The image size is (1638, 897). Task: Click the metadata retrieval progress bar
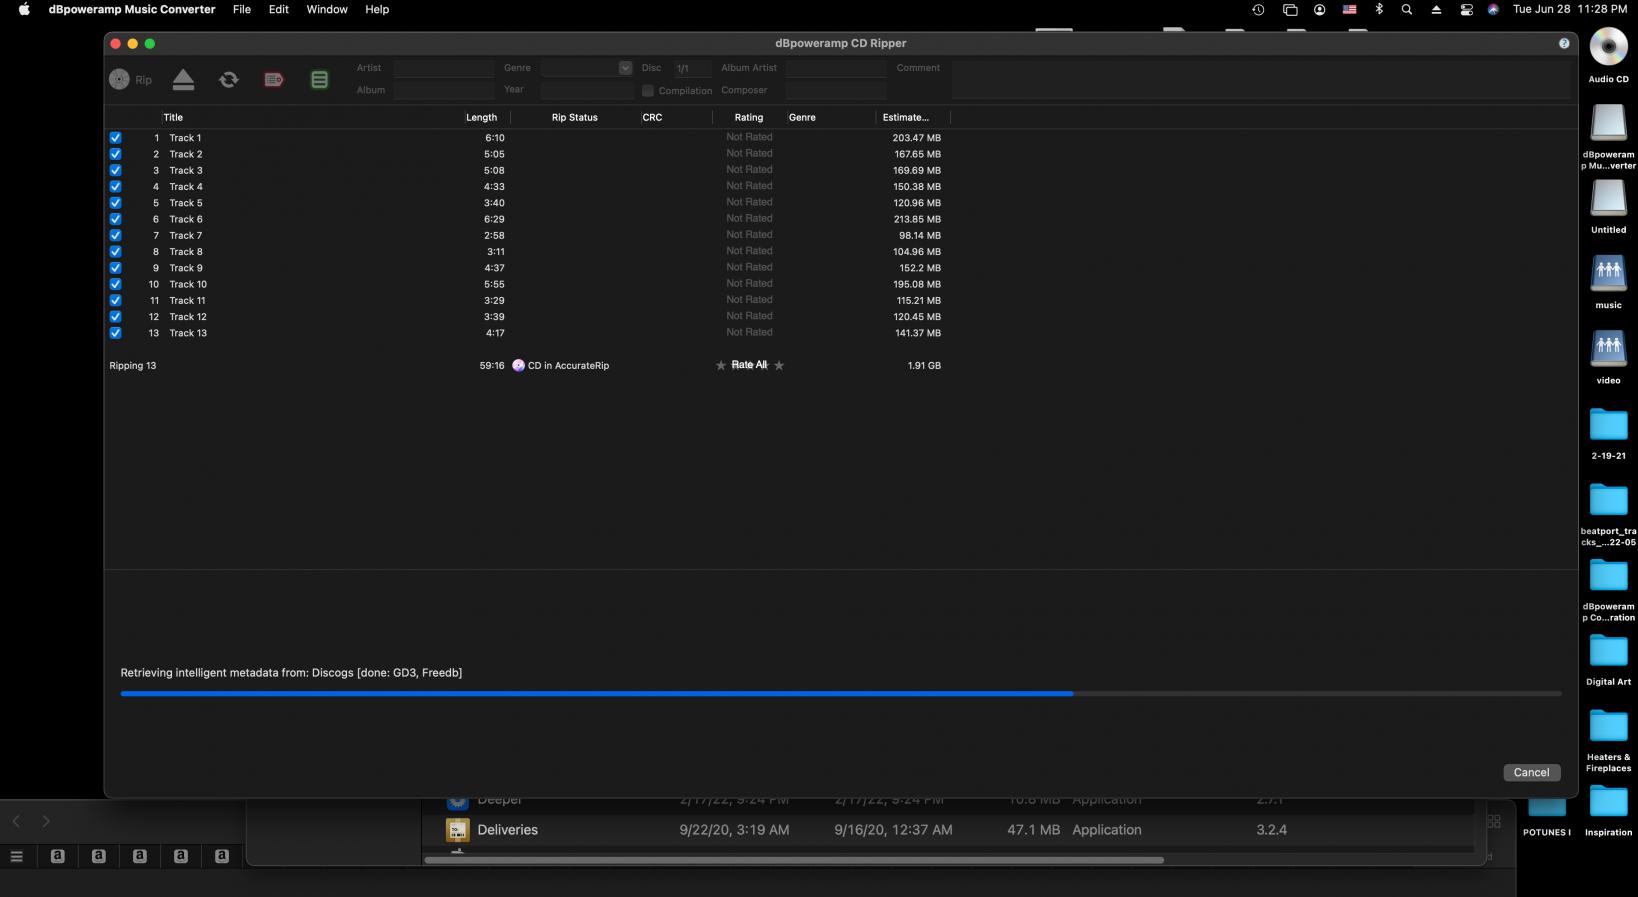point(840,693)
